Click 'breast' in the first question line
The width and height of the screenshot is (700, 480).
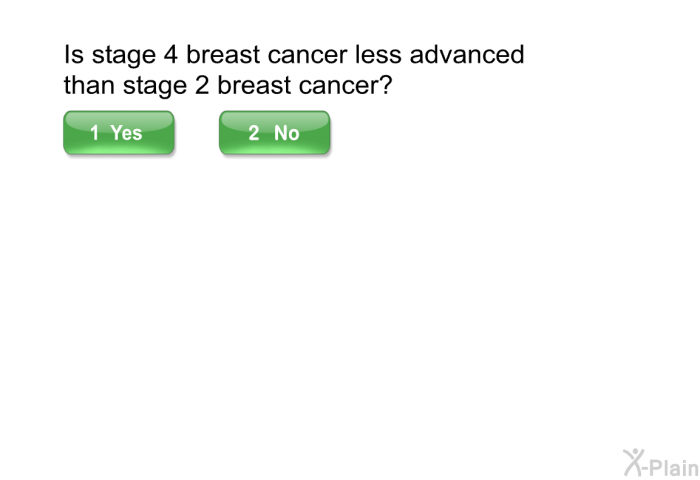pyautogui.click(x=224, y=54)
